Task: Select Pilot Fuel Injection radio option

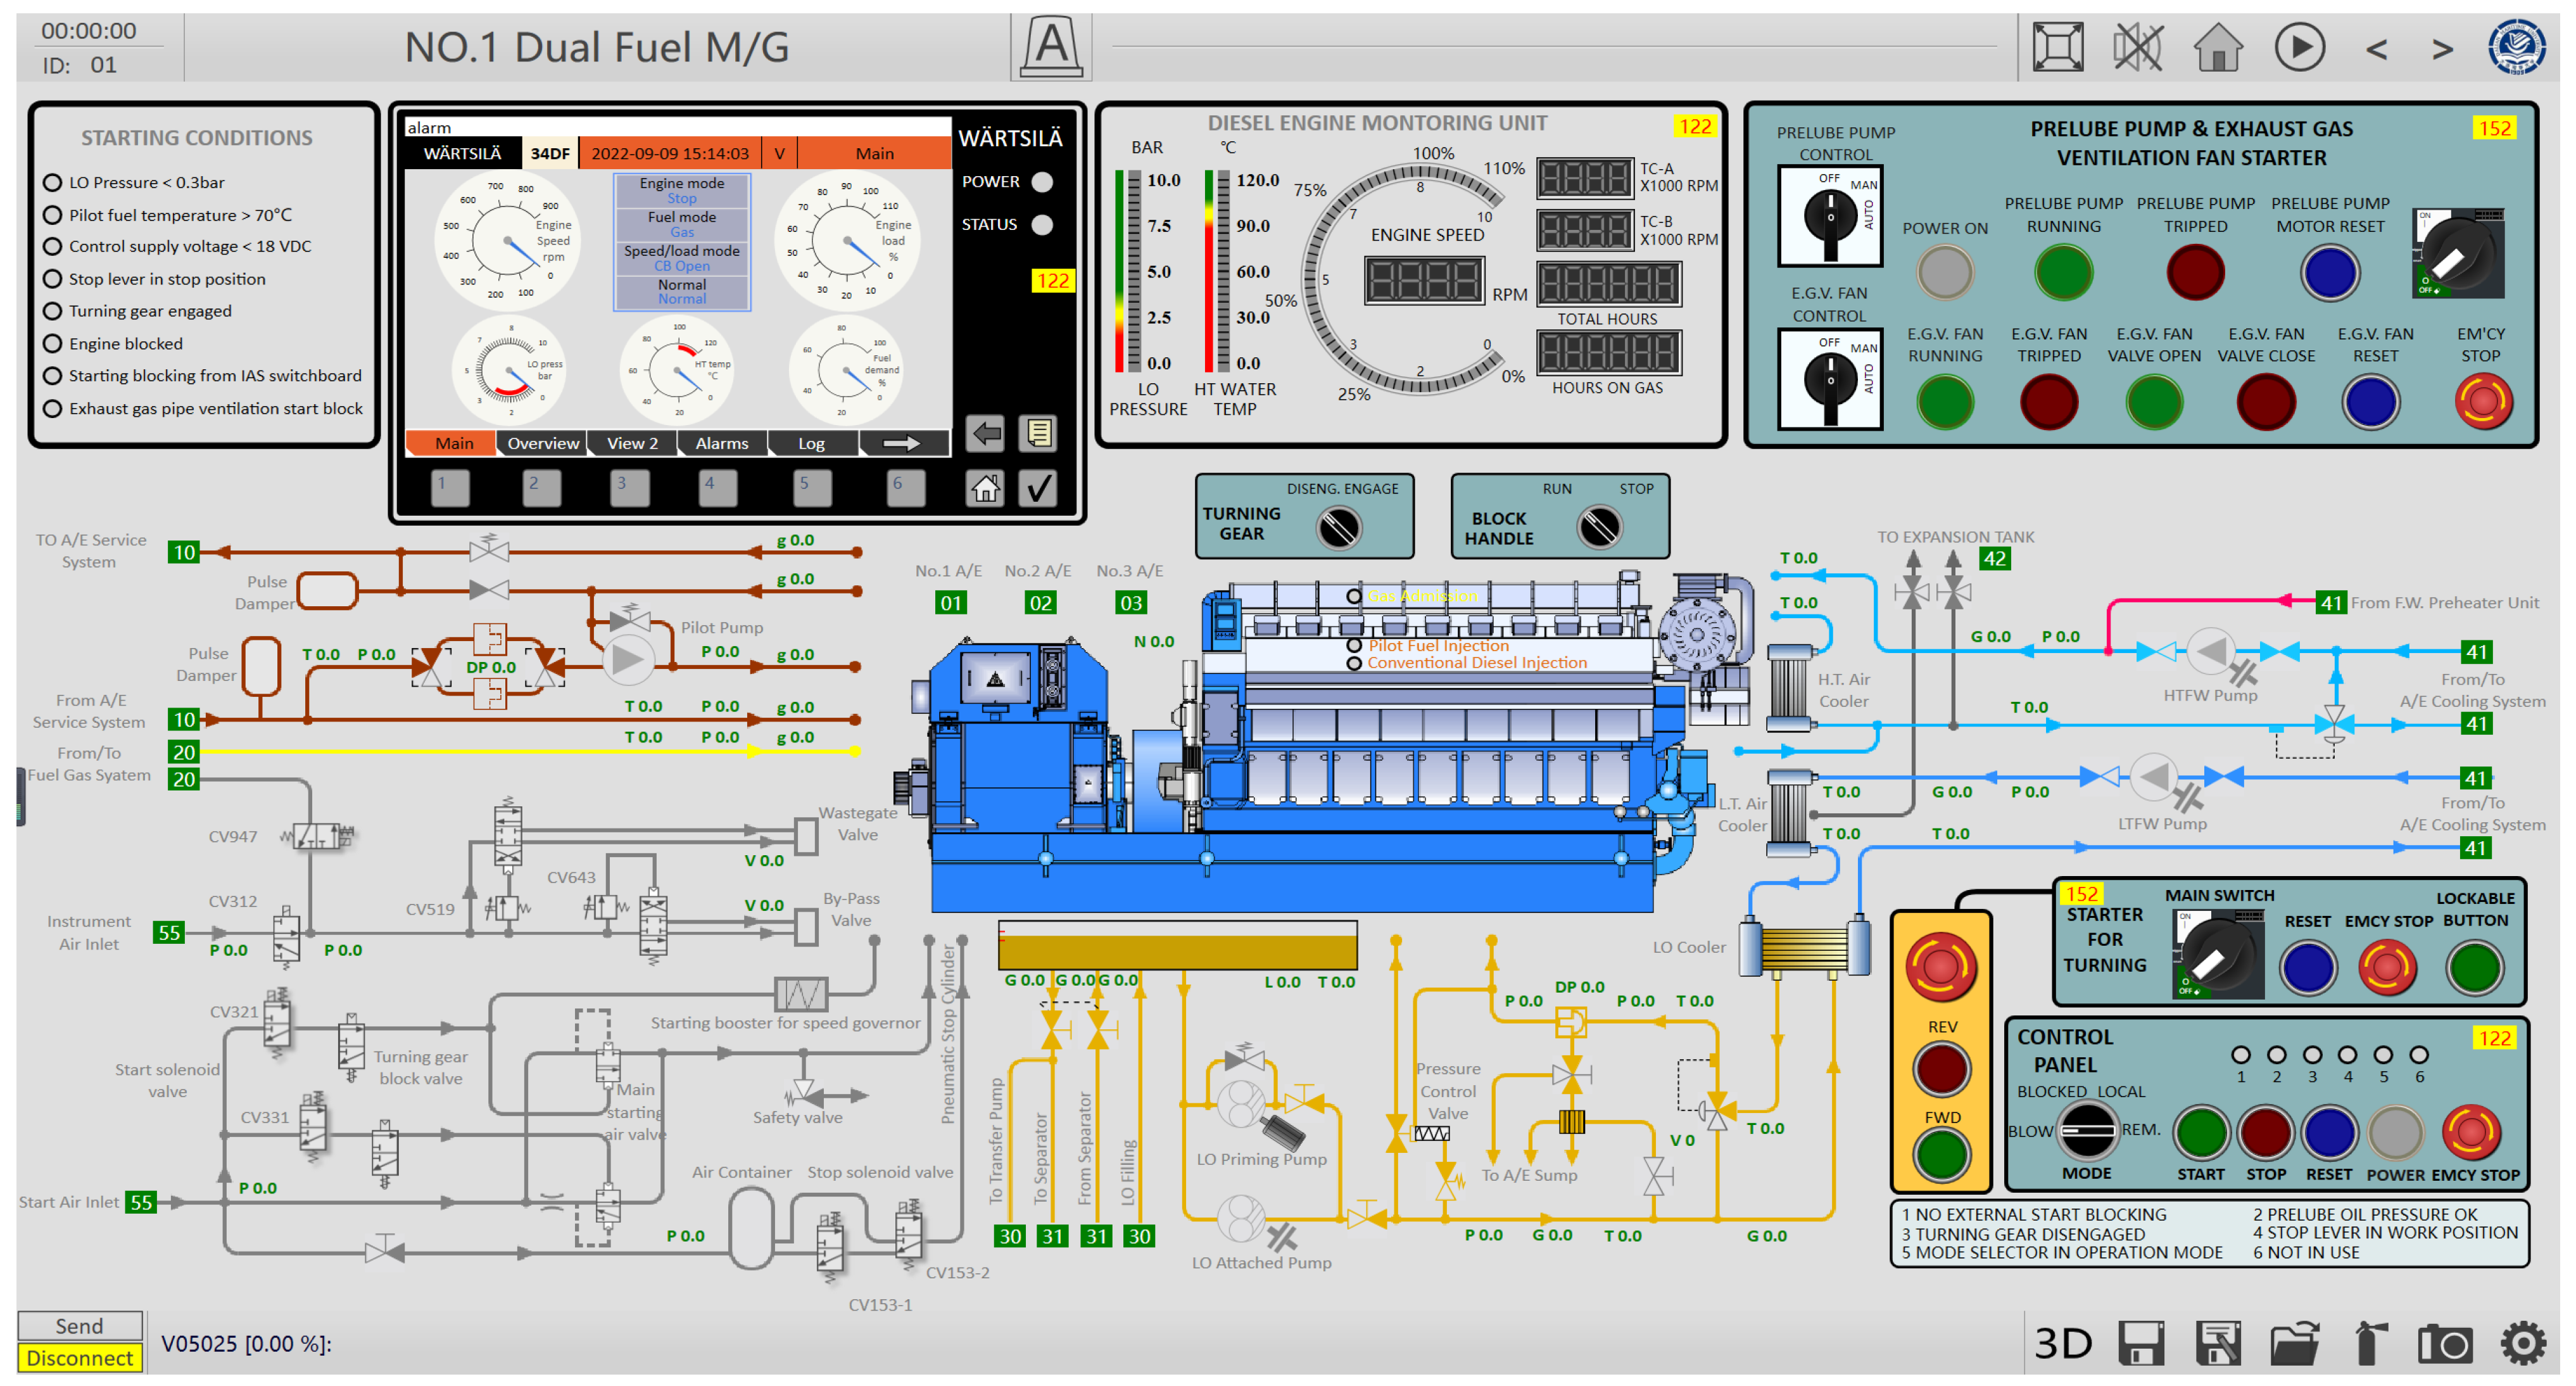Action: click(1354, 646)
